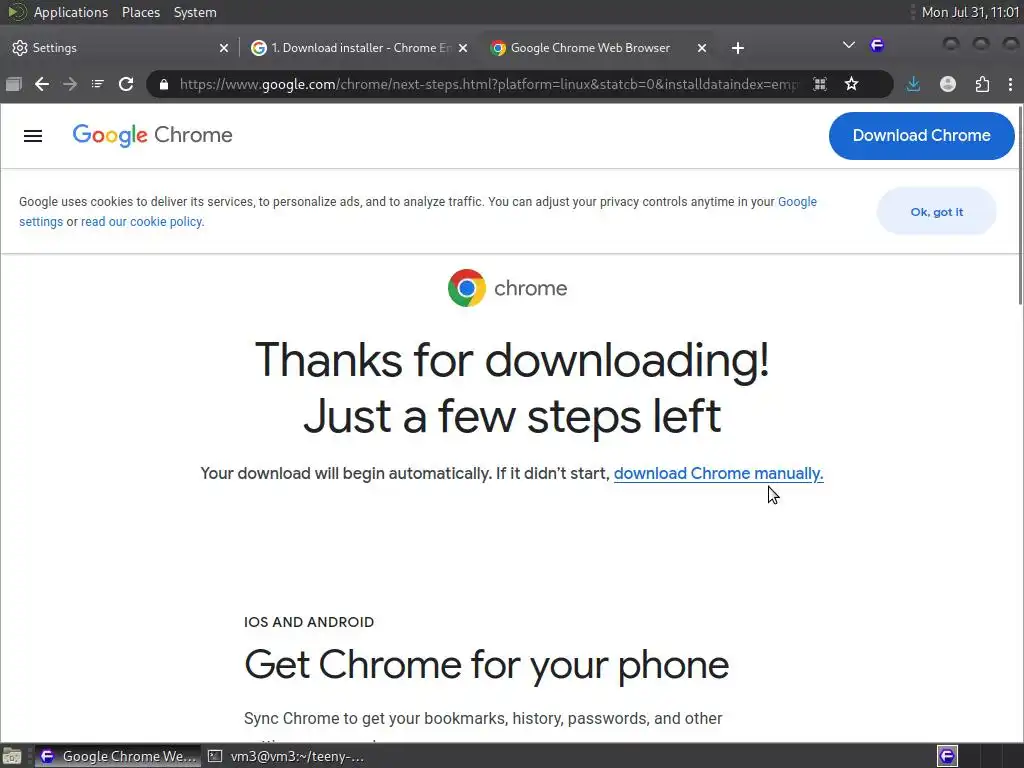Open the read our cookie policy link
This screenshot has height=768, width=1024.
[x=141, y=222]
